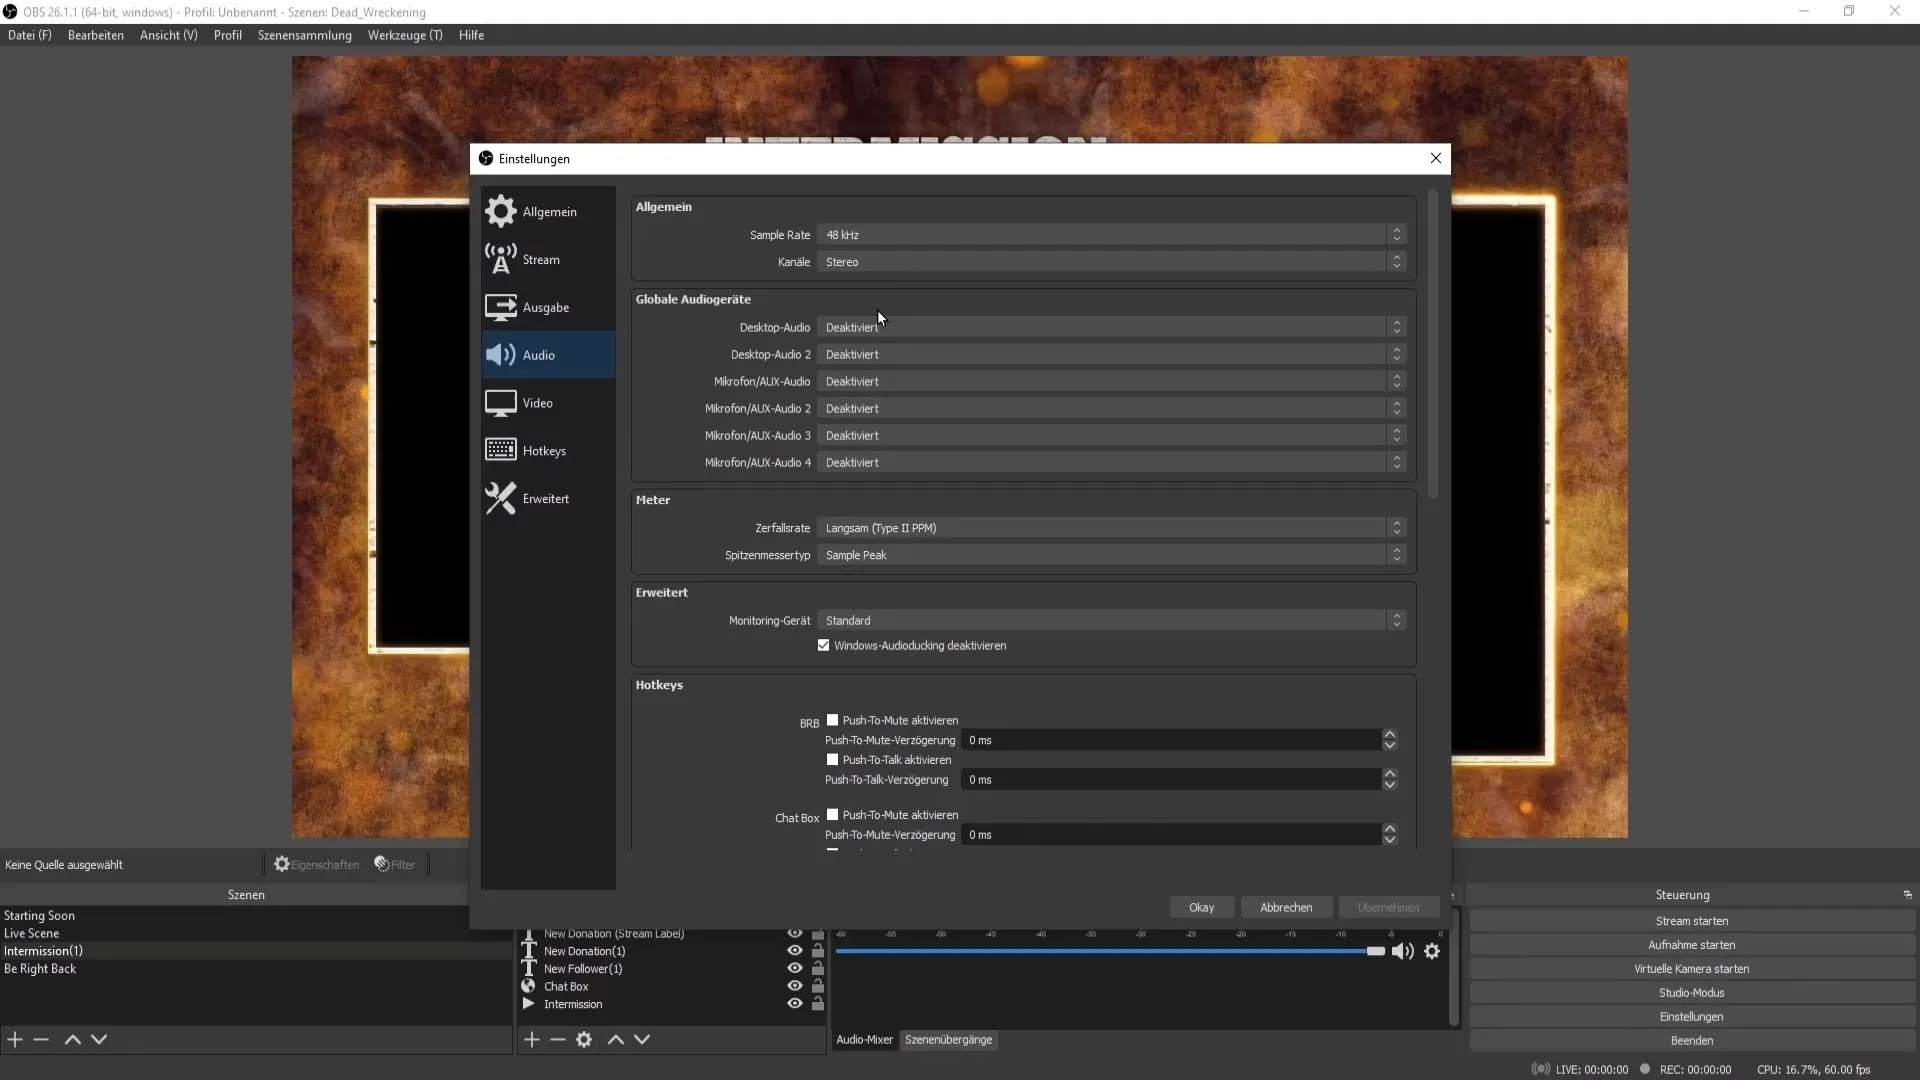Viewport: 1920px width, 1080px height.
Task: Click the OBS settings gear icon
Action: (x=1435, y=949)
